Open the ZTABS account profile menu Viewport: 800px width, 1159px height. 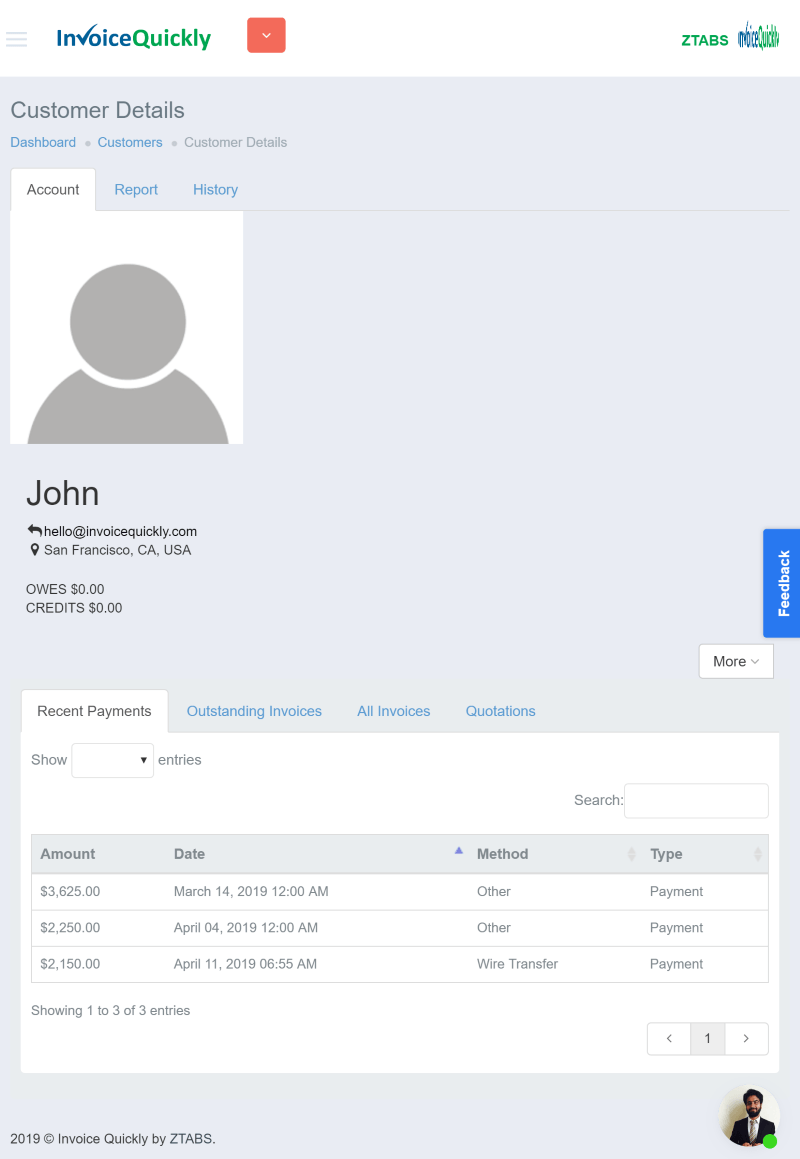(x=729, y=39)
